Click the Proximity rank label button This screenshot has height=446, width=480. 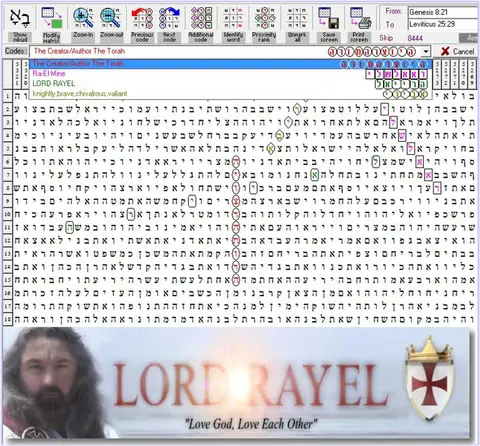point(264,37)
